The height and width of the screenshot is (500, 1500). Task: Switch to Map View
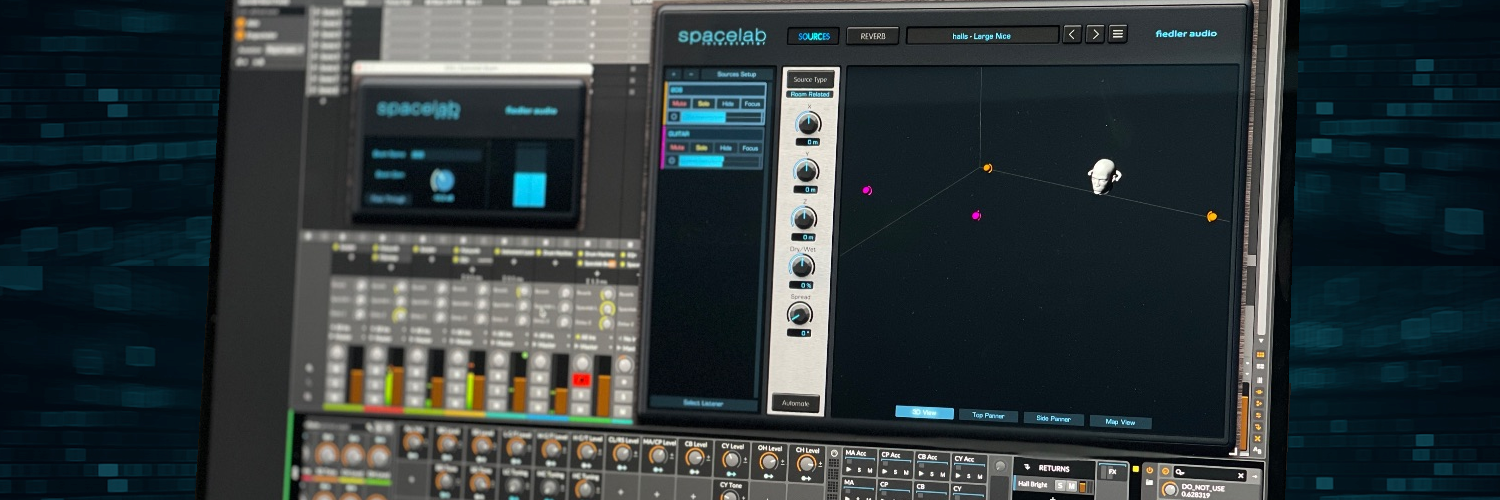tap(1120, 422)
